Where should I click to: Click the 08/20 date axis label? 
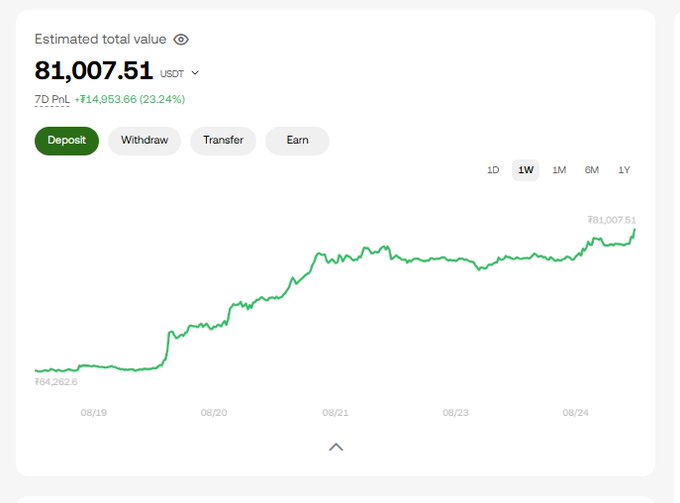(x=214, y=413)
